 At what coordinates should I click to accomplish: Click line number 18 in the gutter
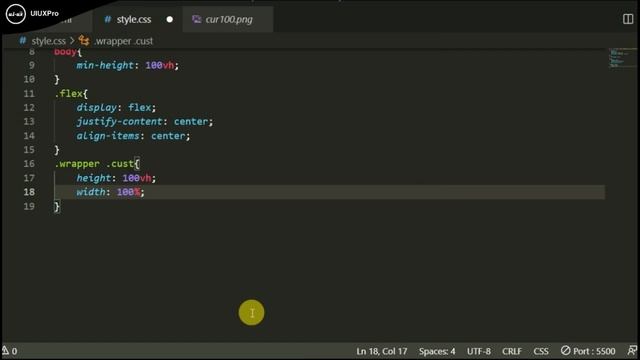click(29, 192)
